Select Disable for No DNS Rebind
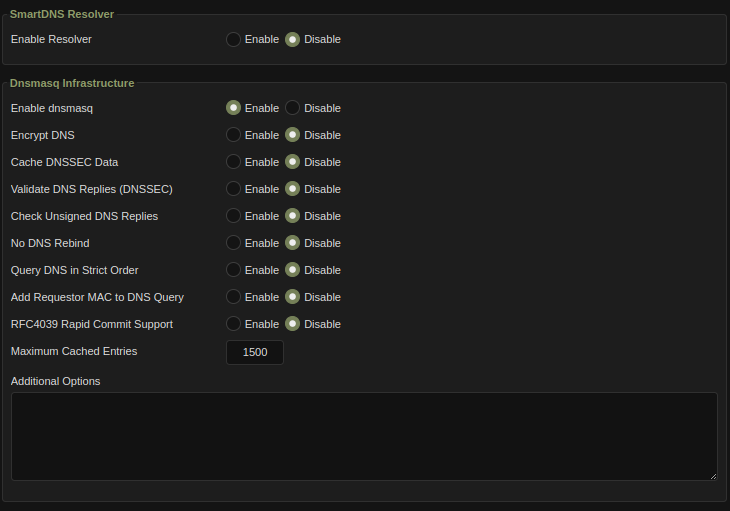730x511 pixels. pyautogui.click(x=292, y=243)
